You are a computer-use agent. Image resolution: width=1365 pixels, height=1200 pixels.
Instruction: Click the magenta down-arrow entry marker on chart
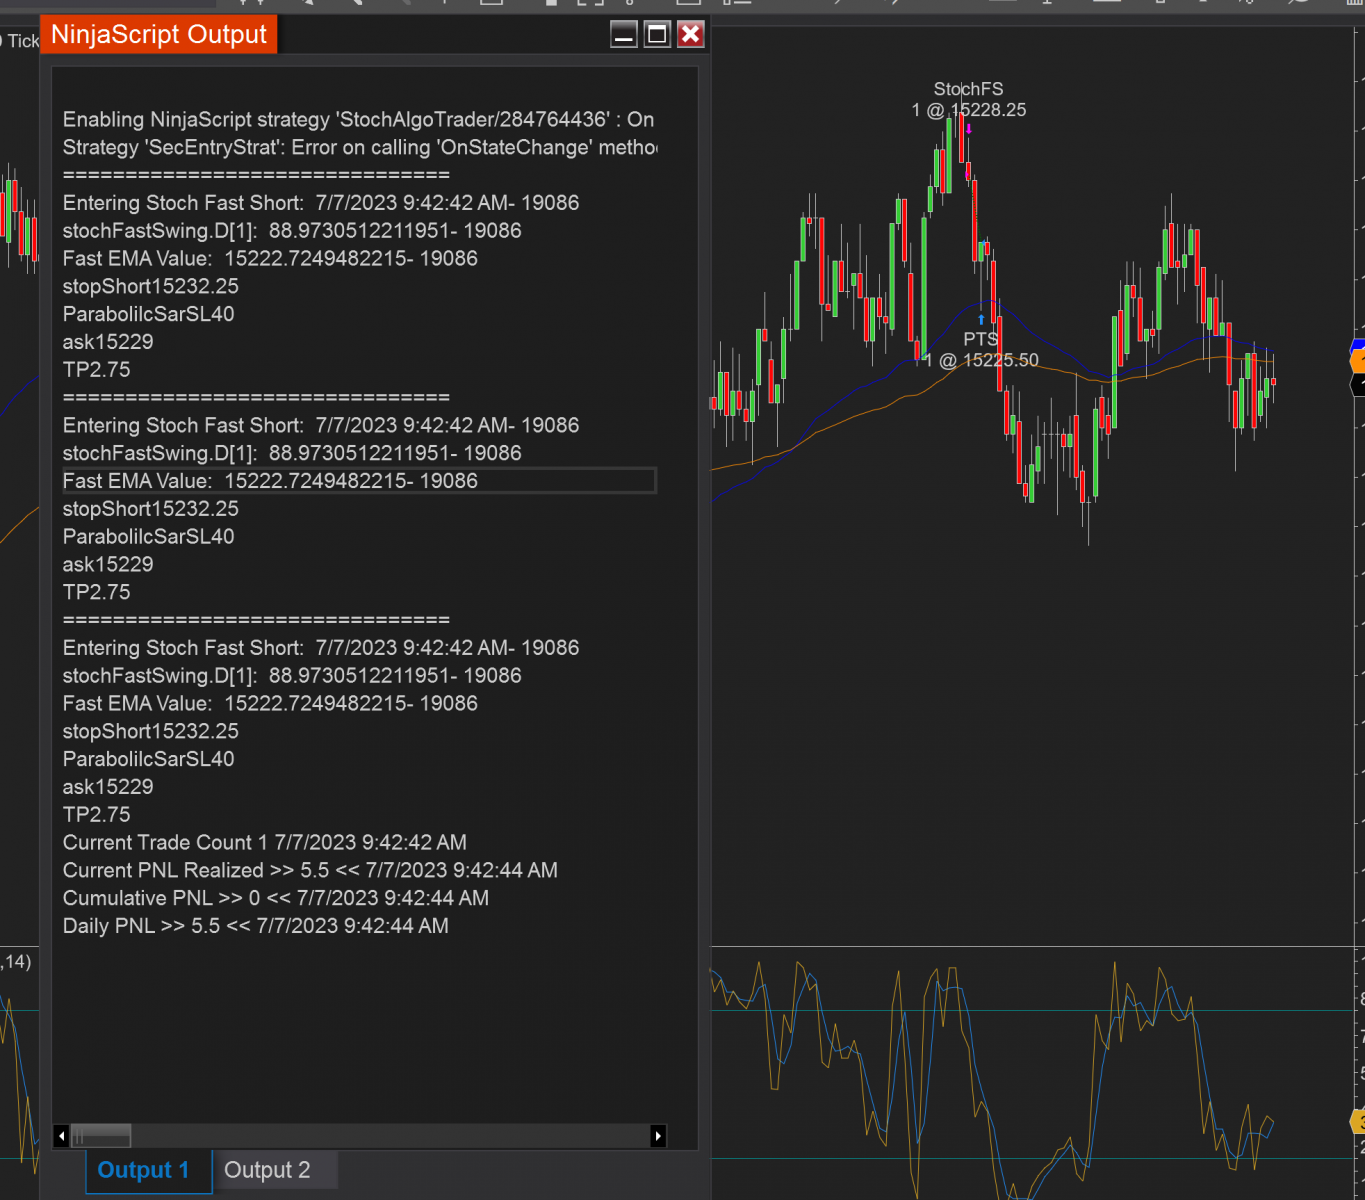coord(969,129)
